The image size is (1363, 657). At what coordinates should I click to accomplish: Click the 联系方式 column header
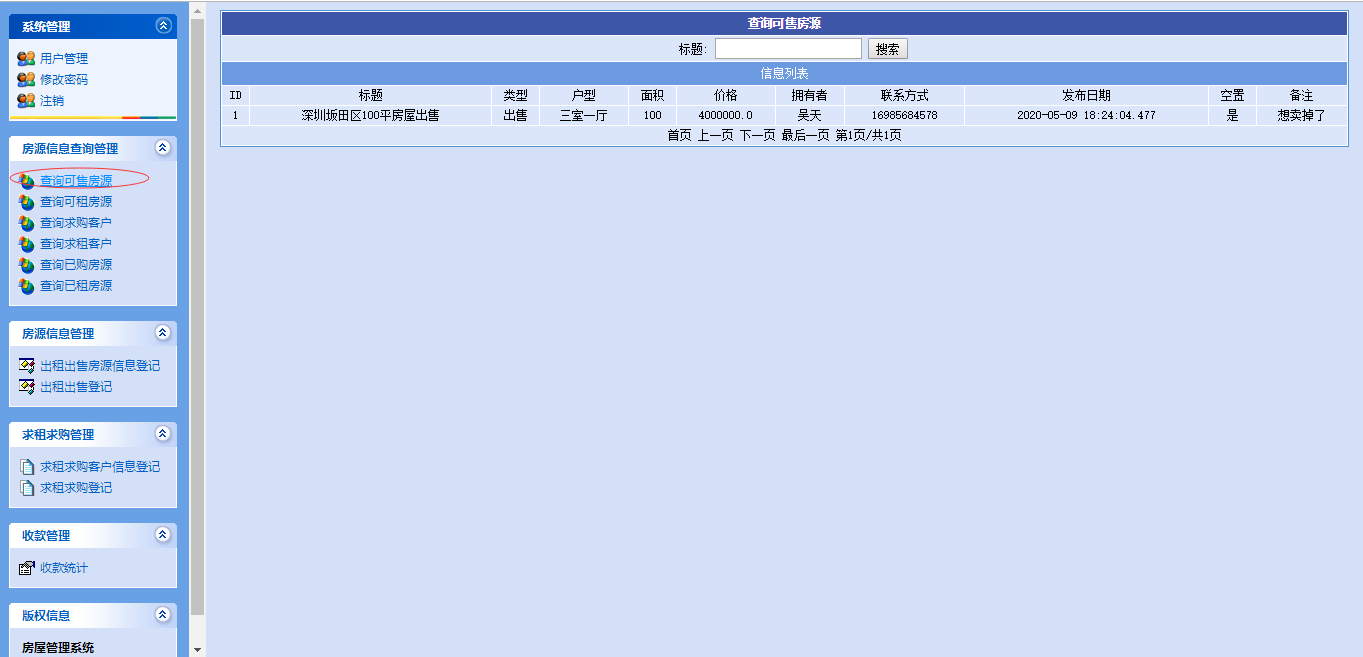click(x=904, y=95)
